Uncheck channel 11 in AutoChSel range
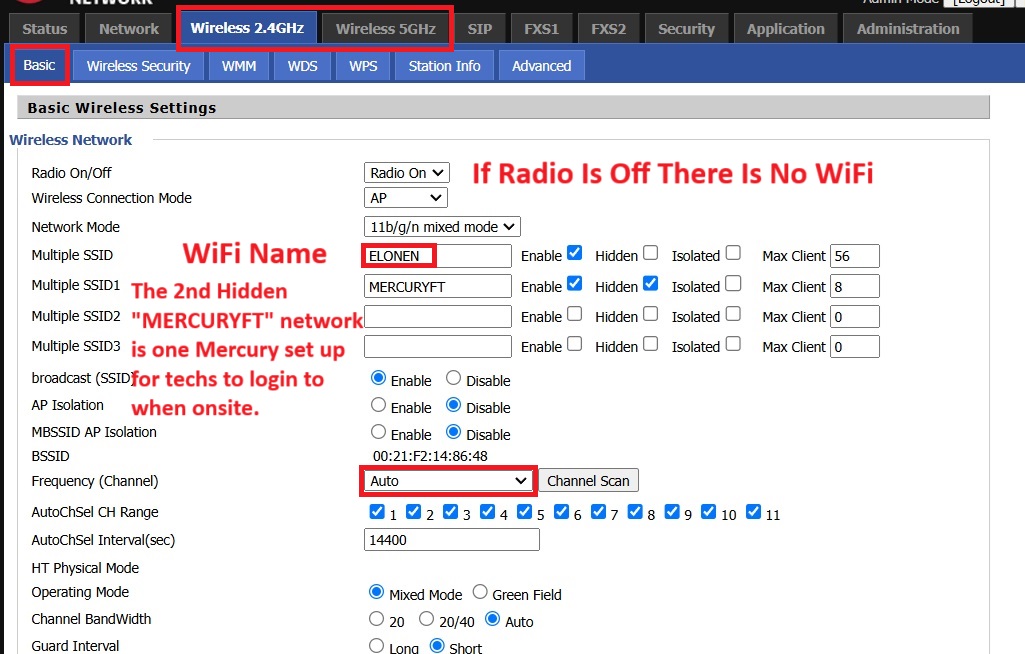This screenshot has width=1025, height=654. point(753,512)
